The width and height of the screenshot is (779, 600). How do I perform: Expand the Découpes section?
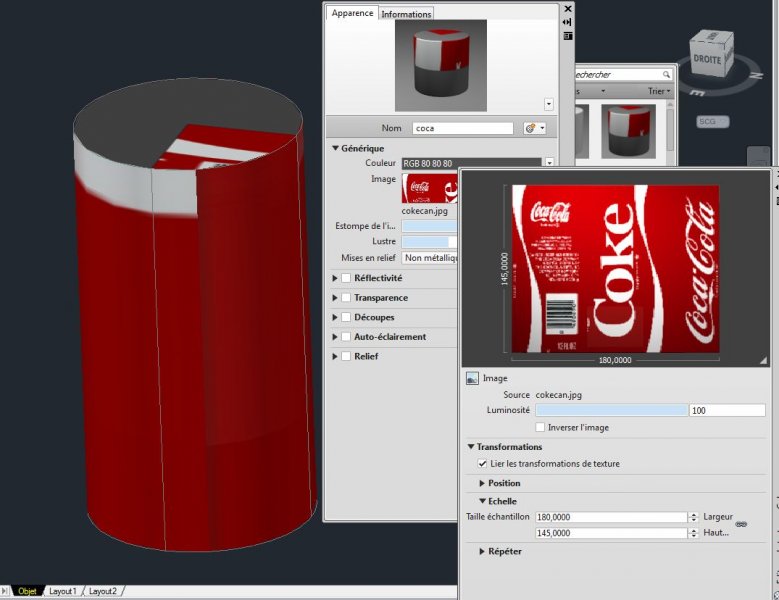(335, 317)
